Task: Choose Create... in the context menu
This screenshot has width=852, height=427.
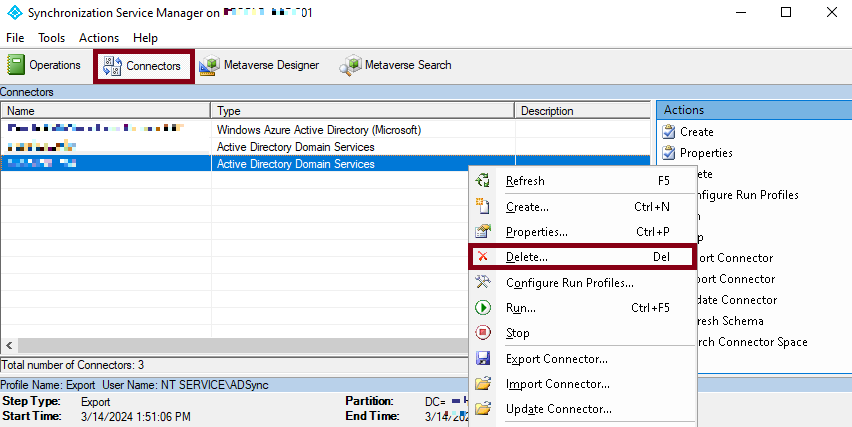Action: [x=581, y=207]
